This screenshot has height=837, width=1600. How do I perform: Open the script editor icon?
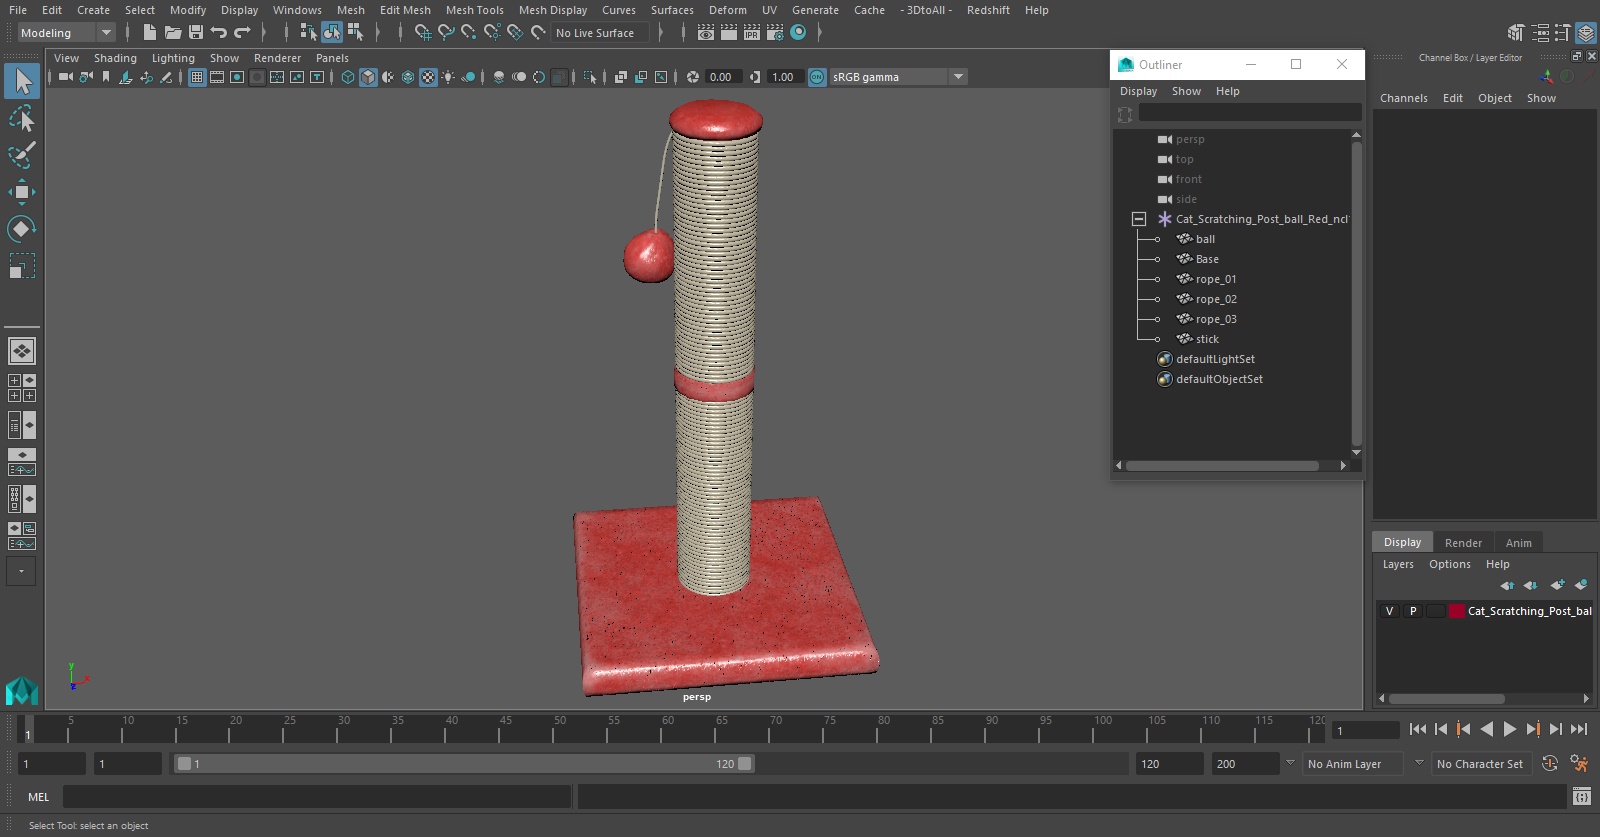pos(1581,796)
